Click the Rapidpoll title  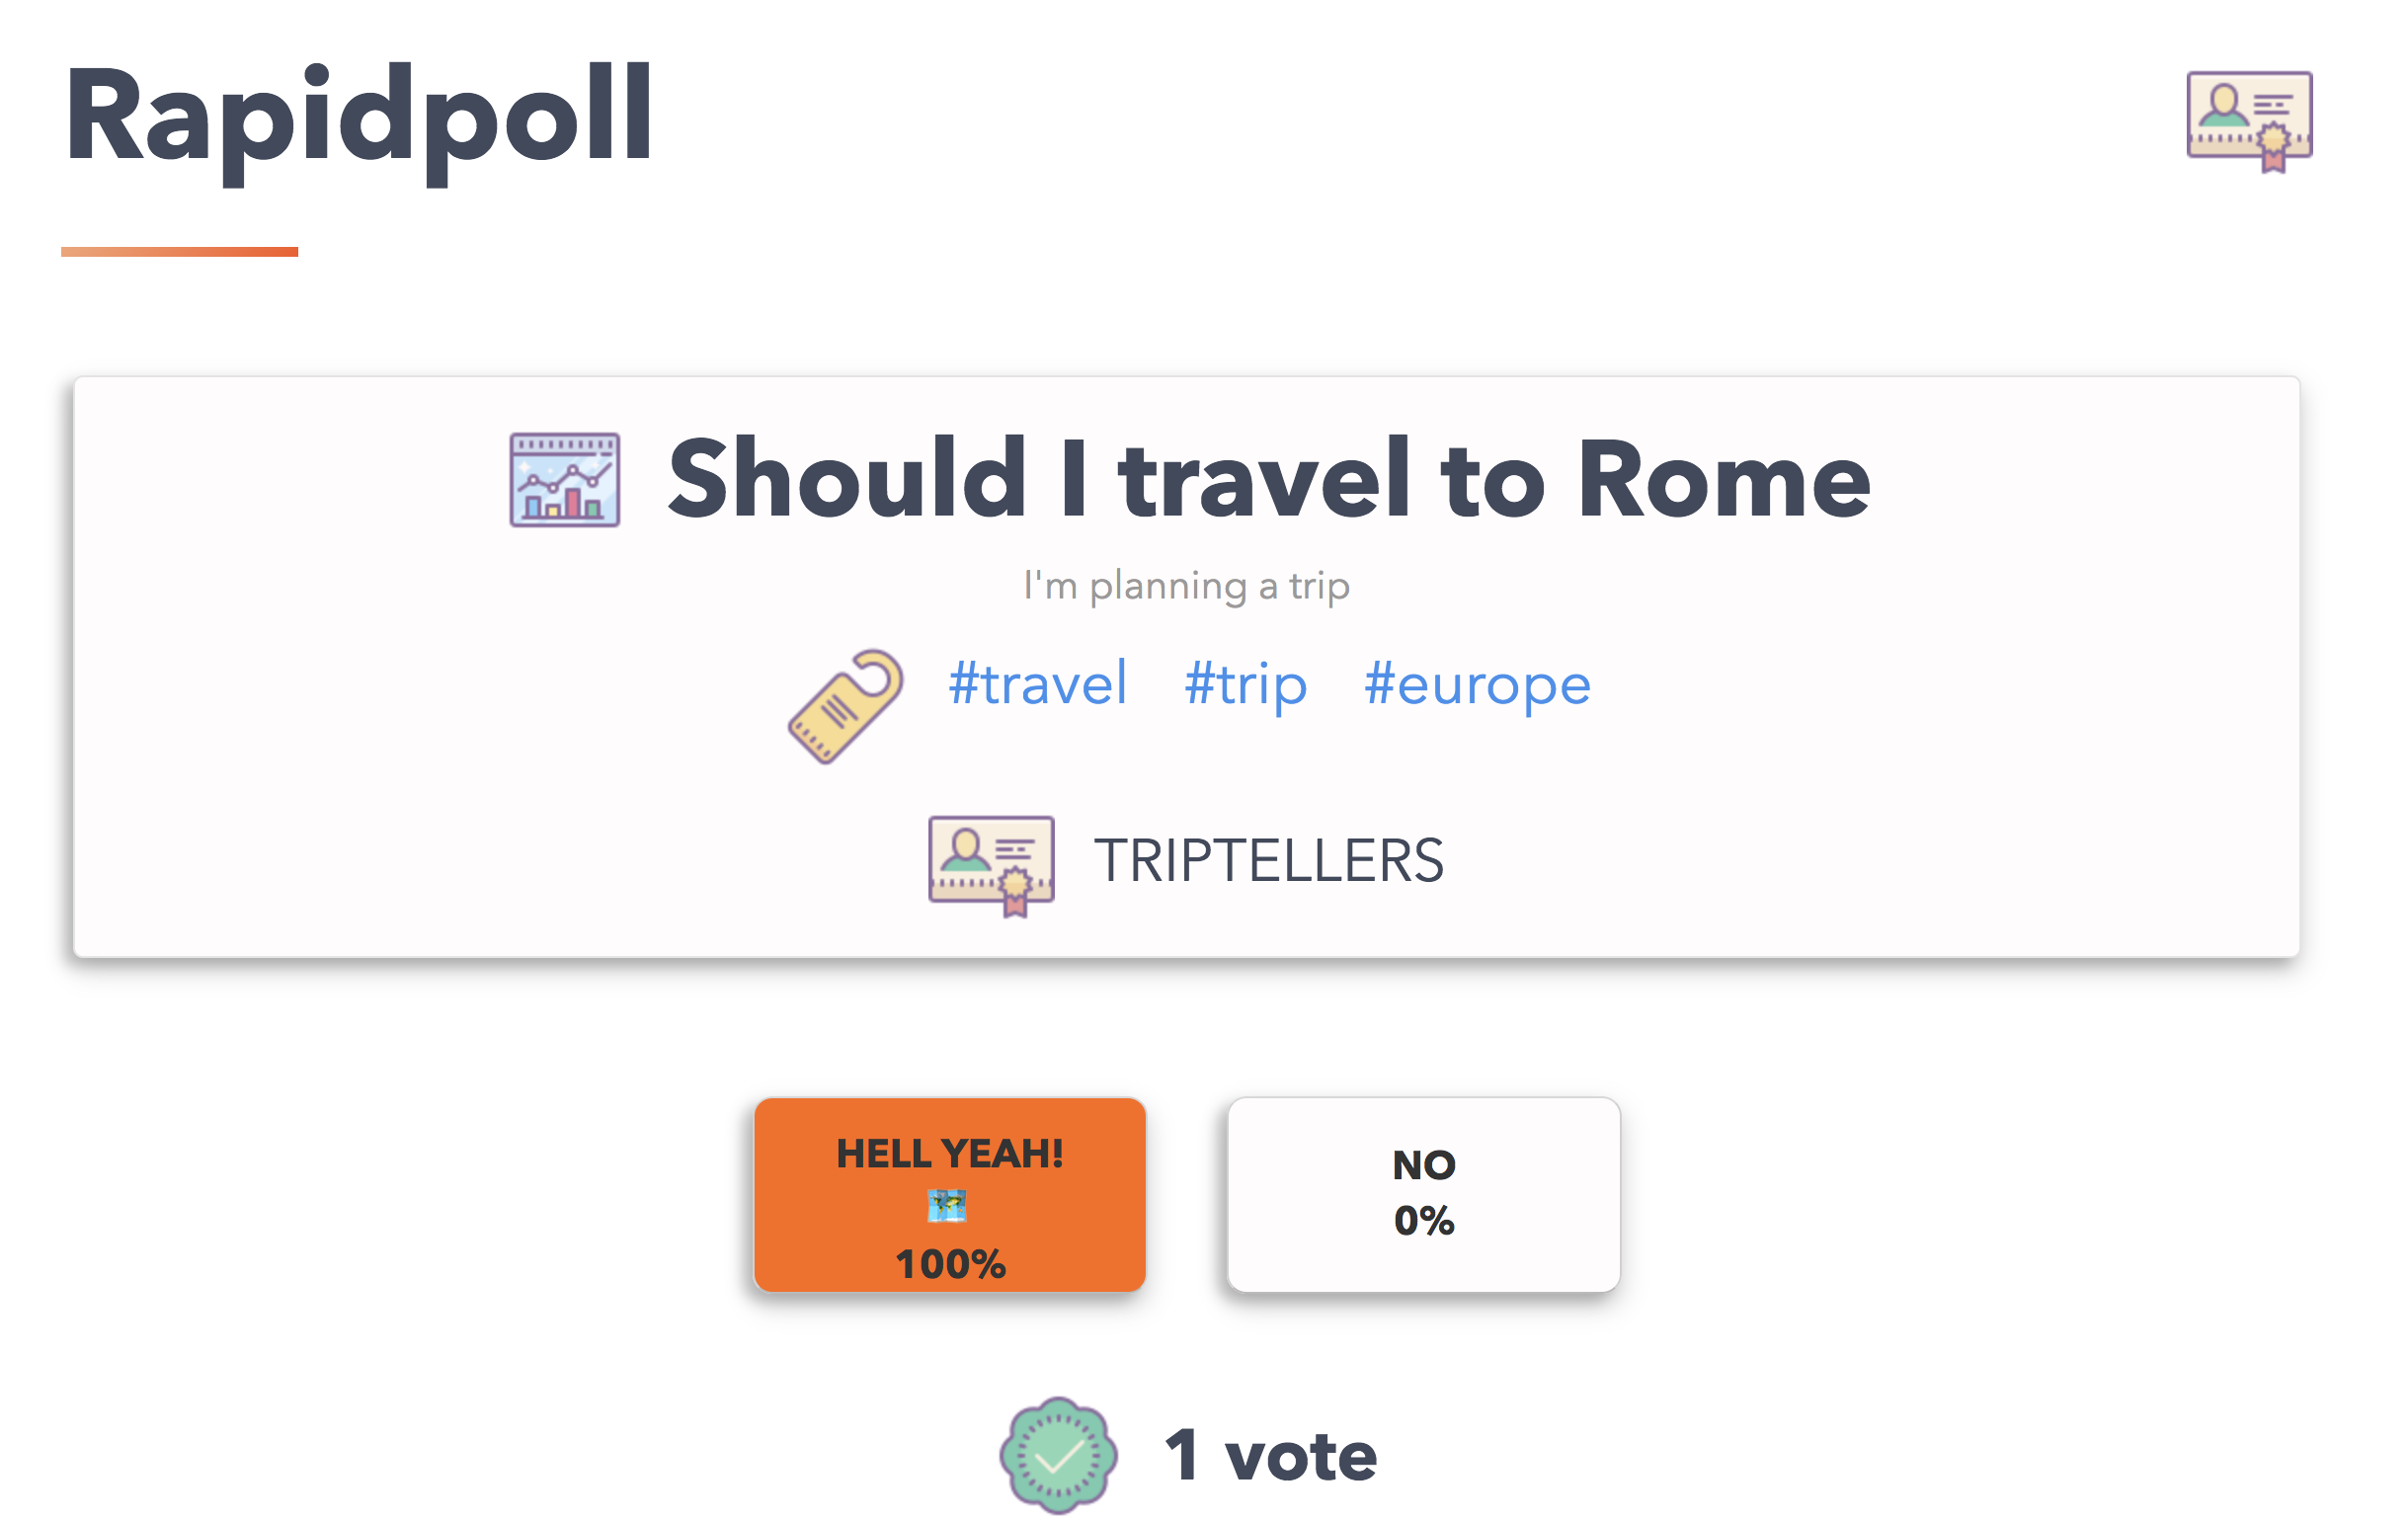pyautogui.click(x=358, y=122)
